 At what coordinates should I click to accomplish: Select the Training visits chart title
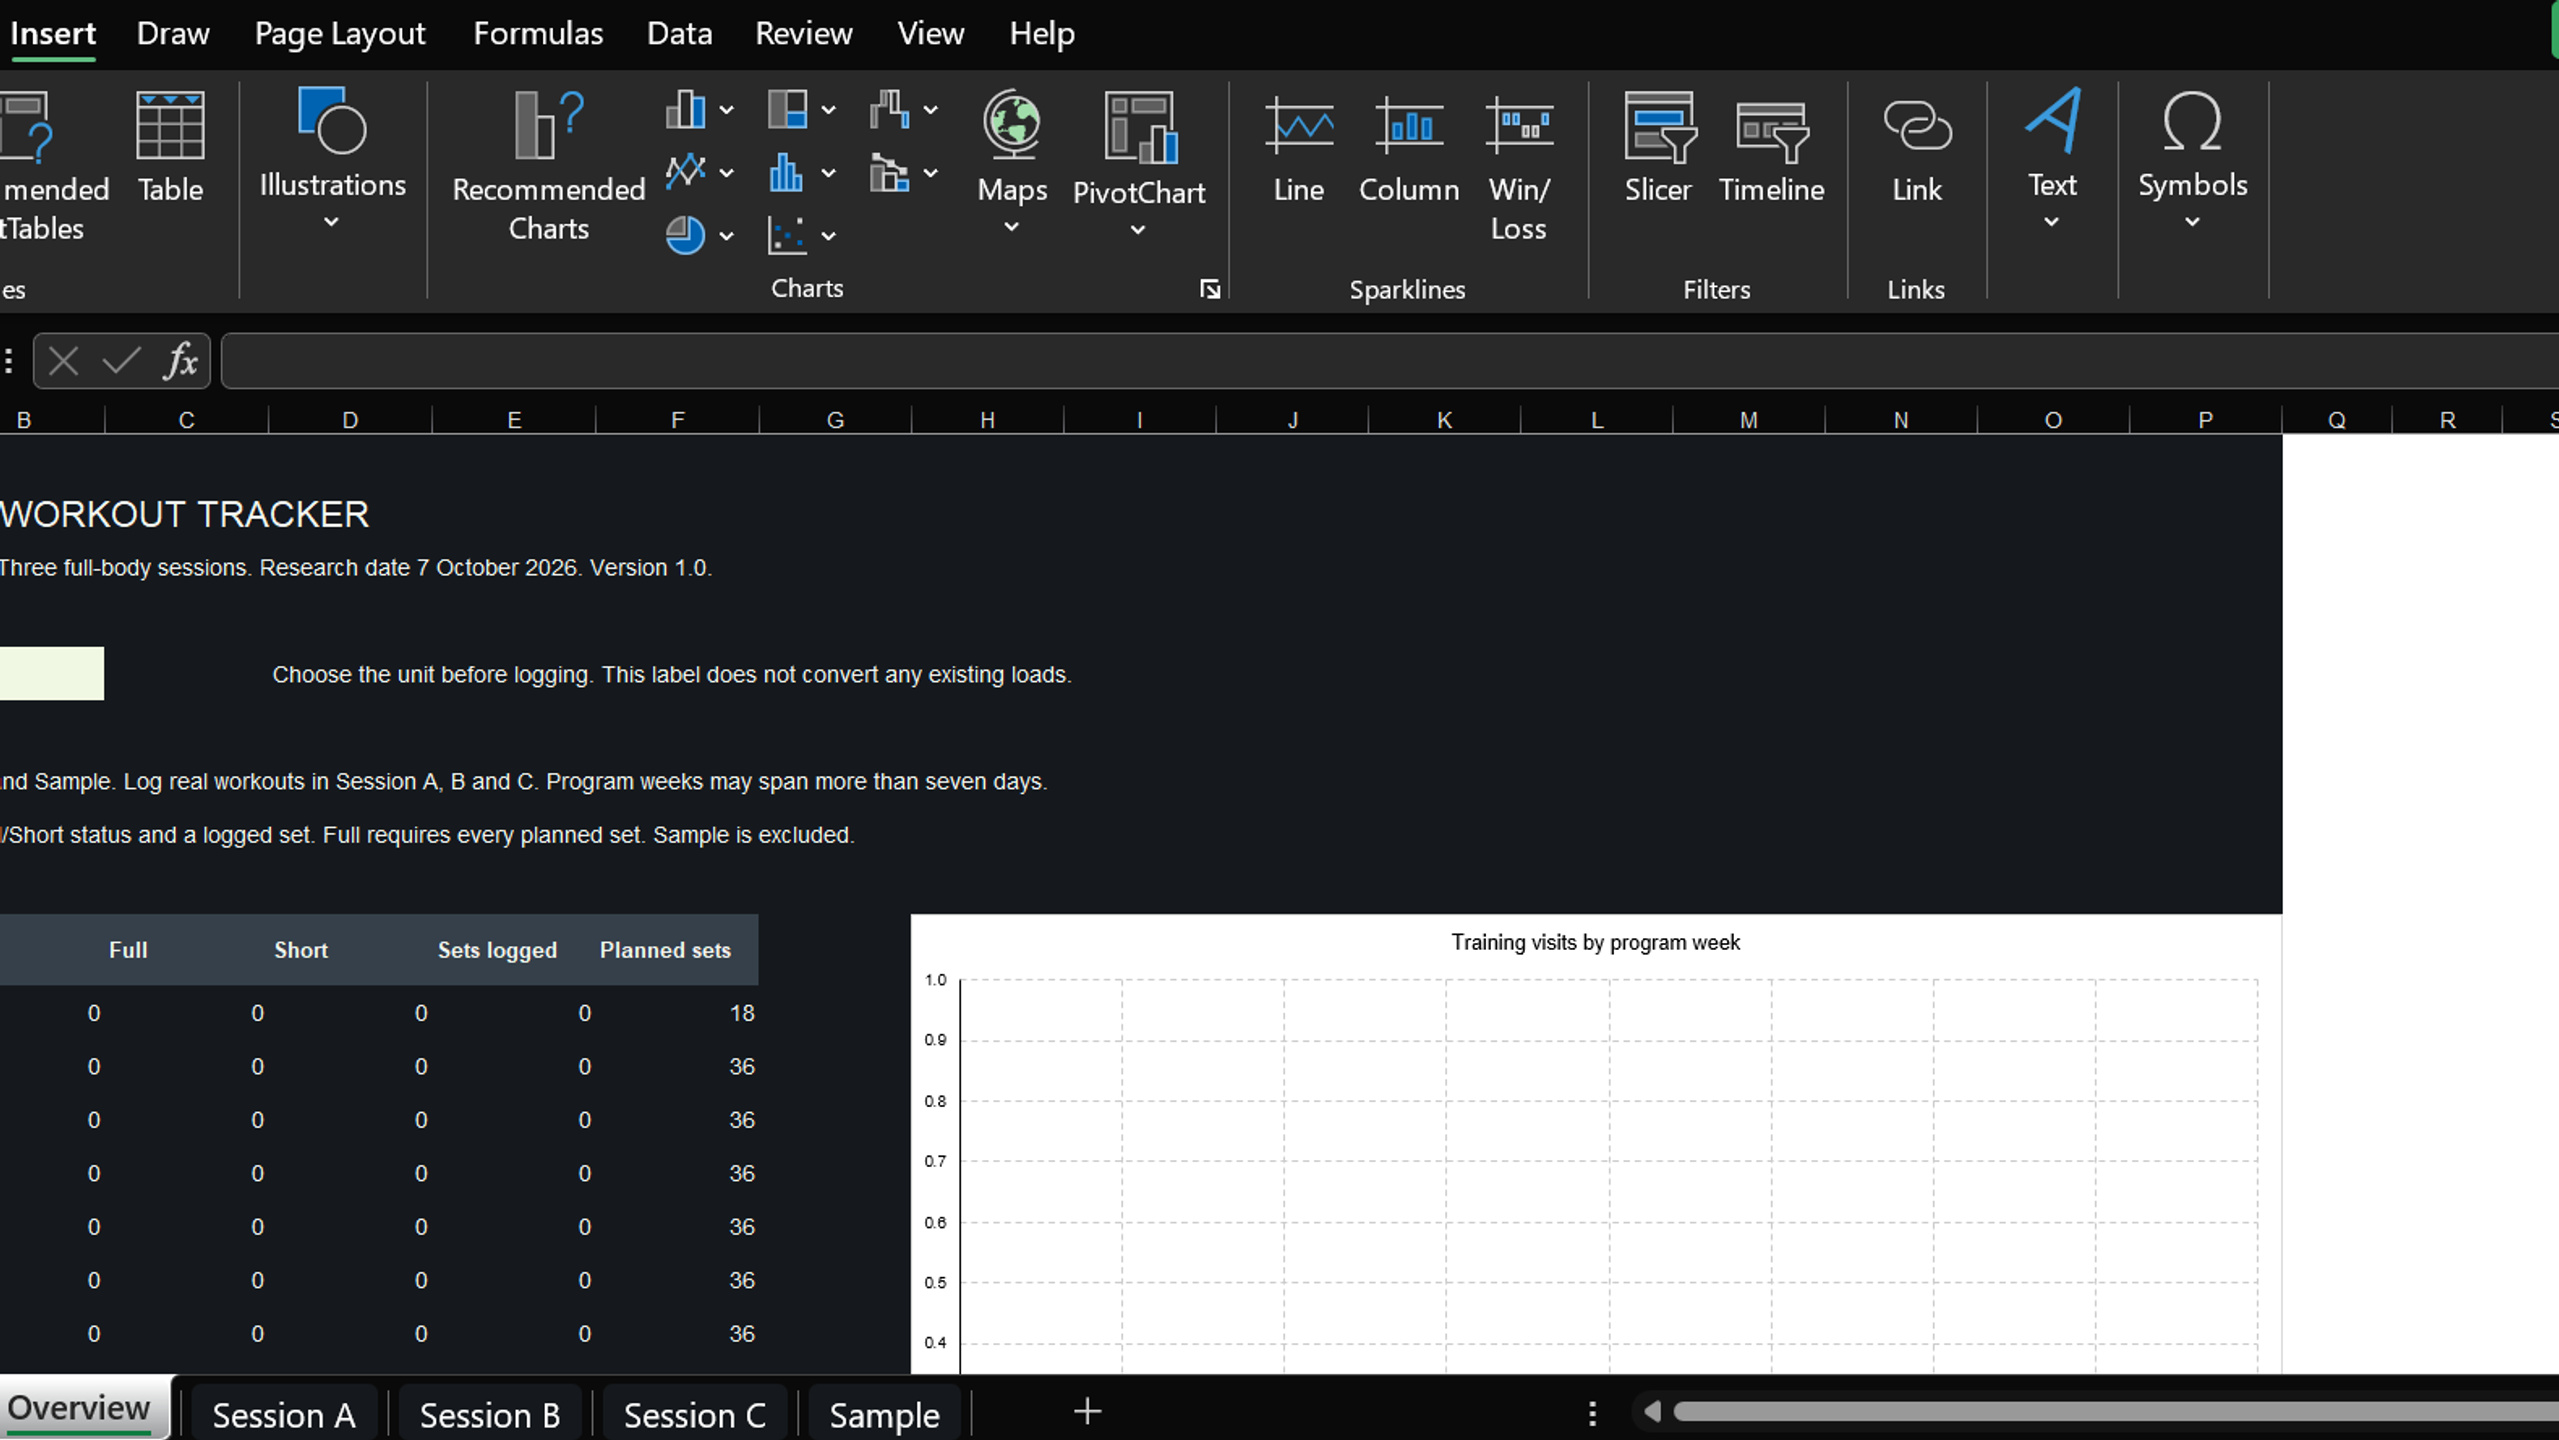(1595, 942)
